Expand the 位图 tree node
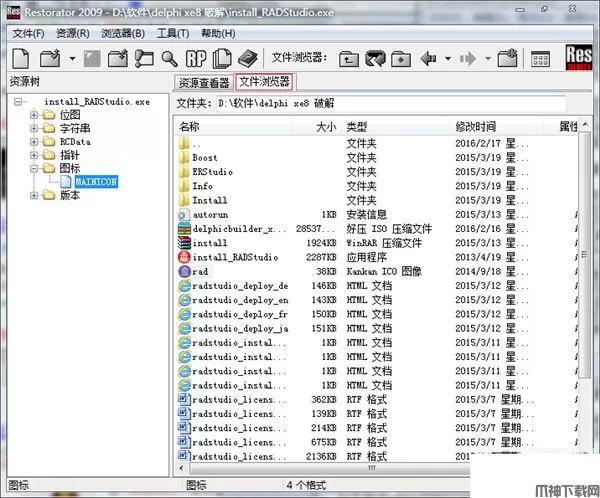This screenshot has width=600, height=498. tap(35, 115)
